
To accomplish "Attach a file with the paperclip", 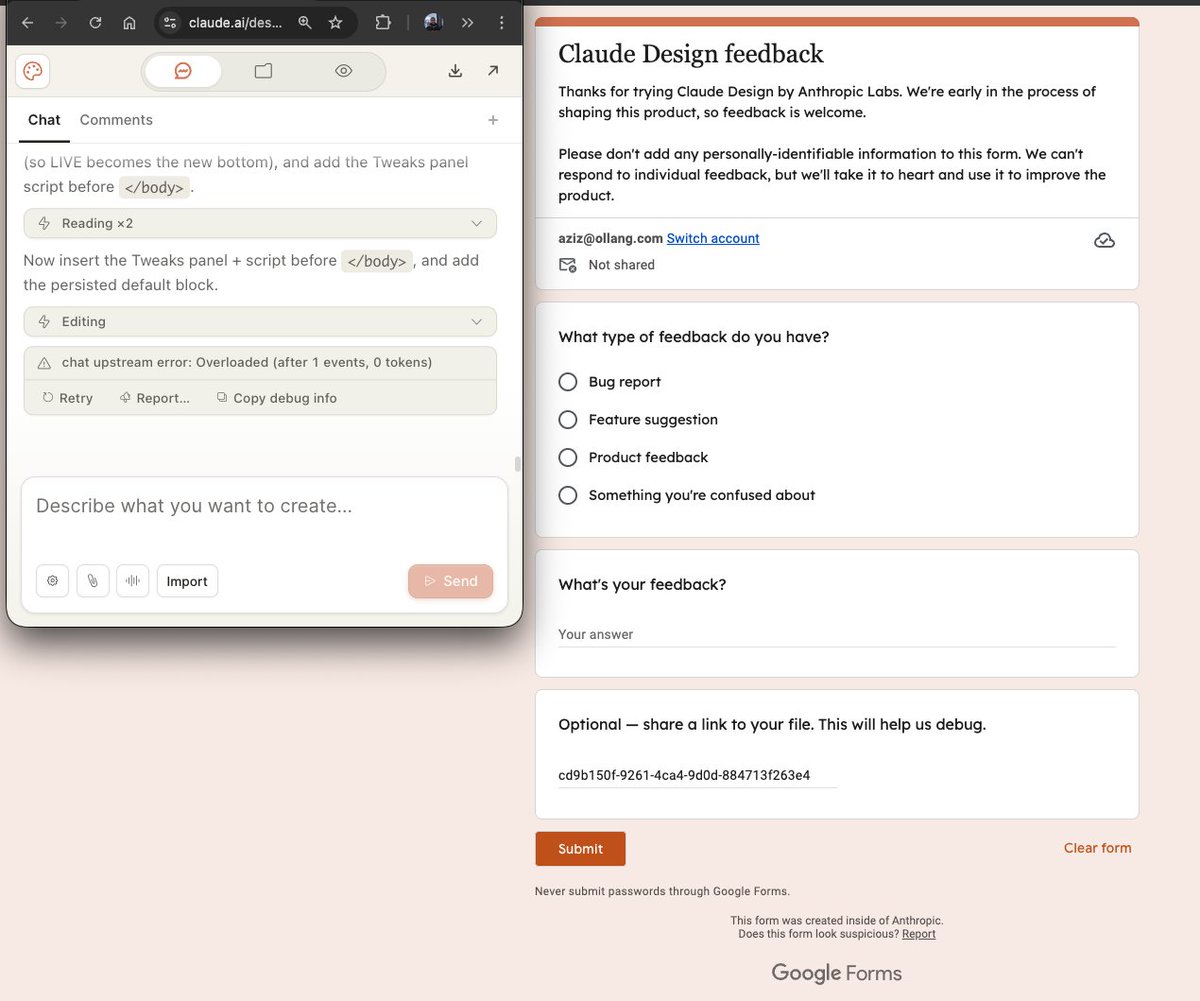I will coord(93,581).
